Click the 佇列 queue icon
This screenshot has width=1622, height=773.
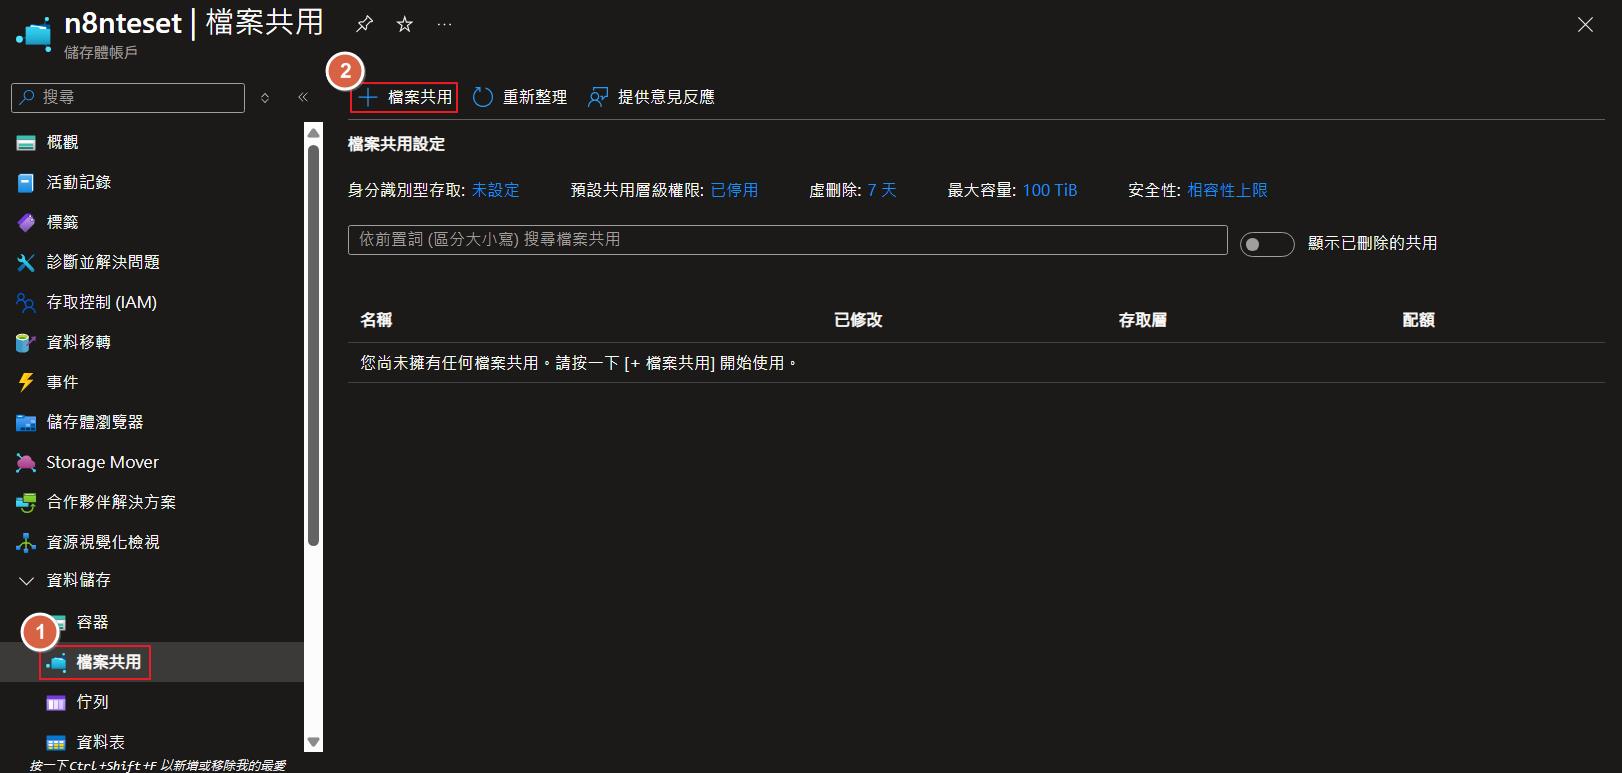pyautogui.click(x=56, y=703)
